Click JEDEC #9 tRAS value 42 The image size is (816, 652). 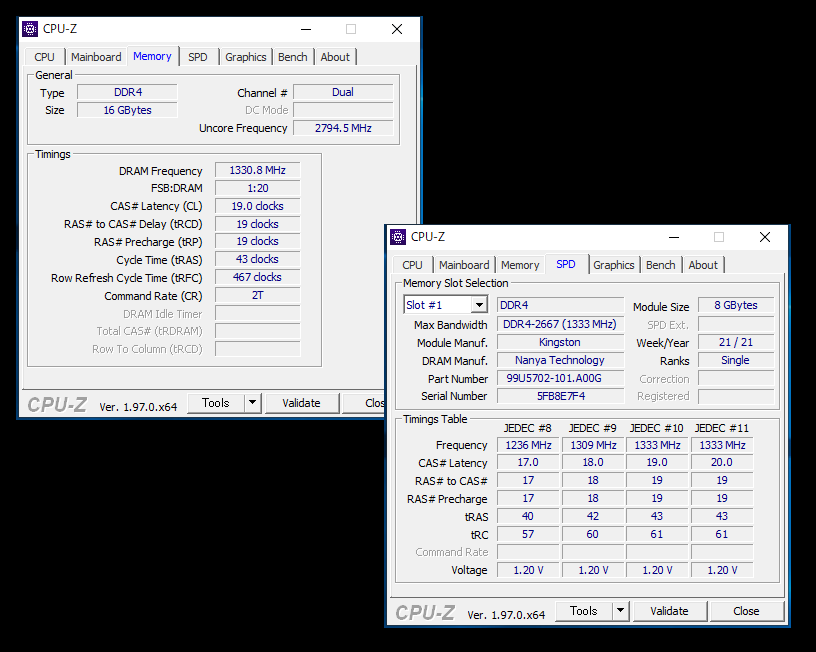pos(593,516)
